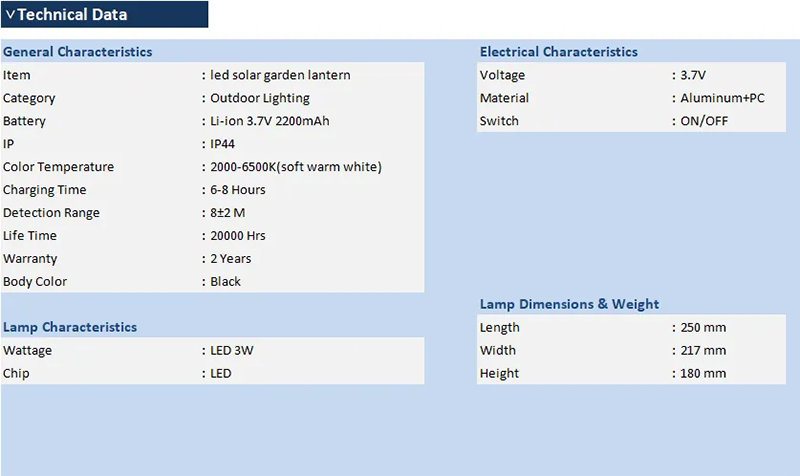800x476 pixels.
Task: Click the 'Material' row label
Action: tap(504, 98)
